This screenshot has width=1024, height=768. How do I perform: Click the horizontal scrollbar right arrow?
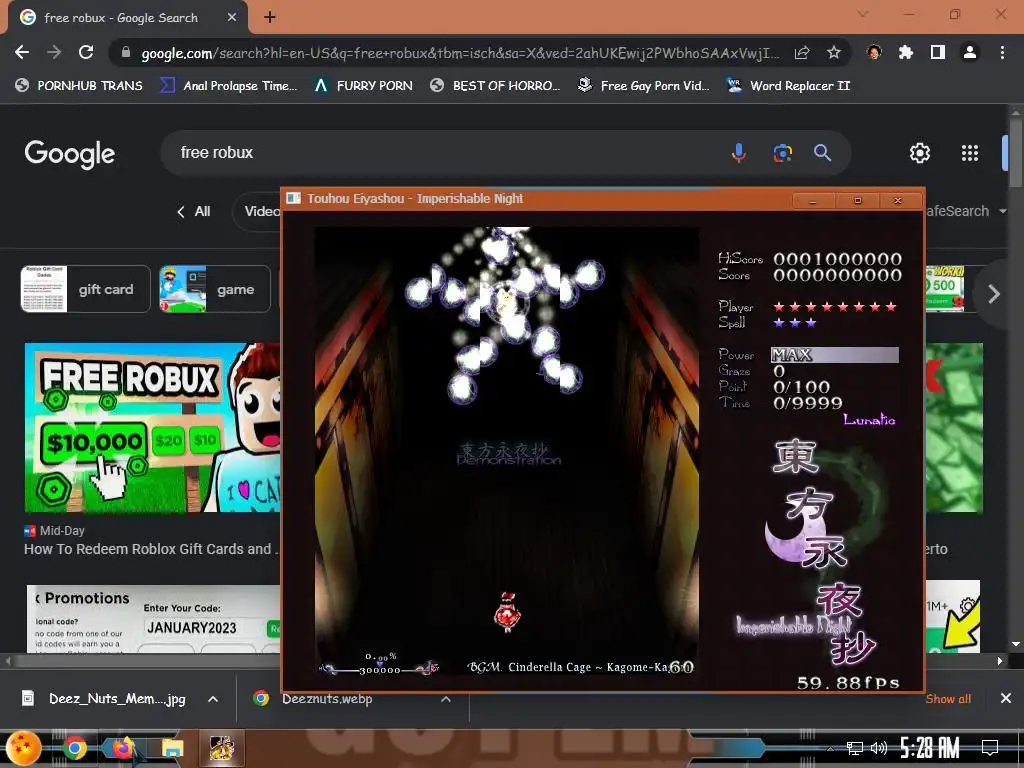tap(999, 661)
